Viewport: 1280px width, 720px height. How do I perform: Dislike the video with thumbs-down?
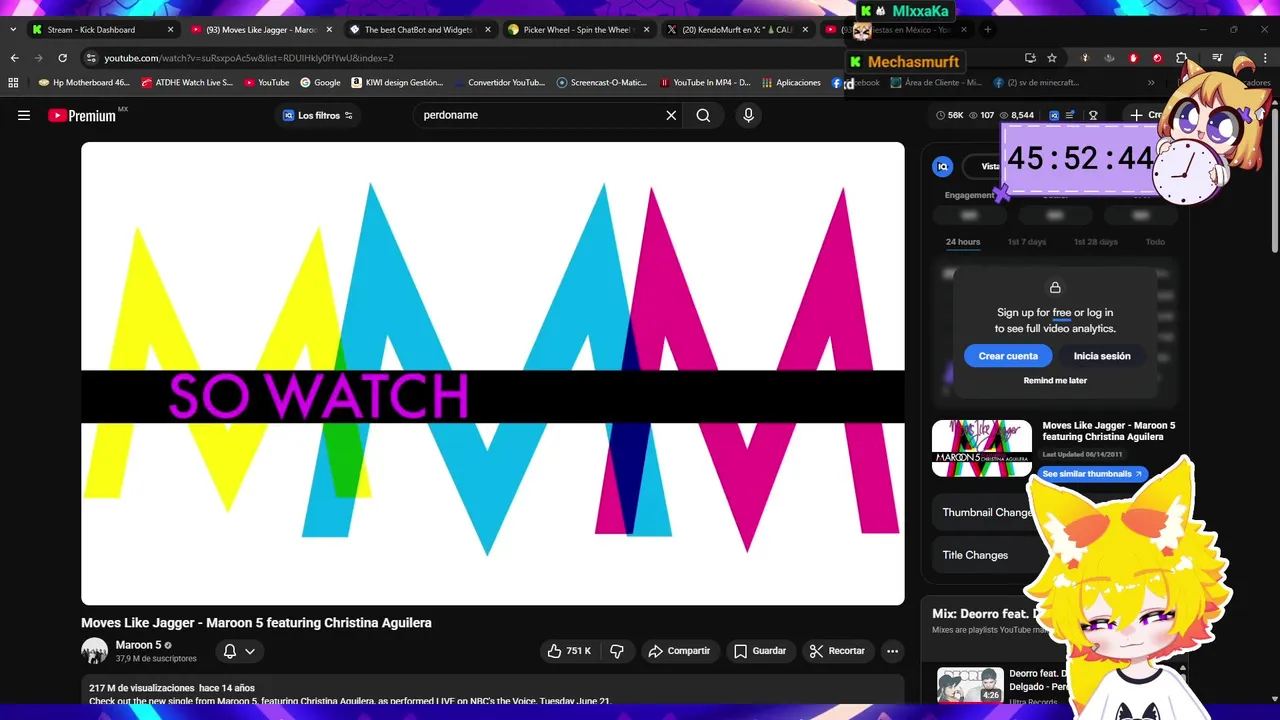(617, 651)
